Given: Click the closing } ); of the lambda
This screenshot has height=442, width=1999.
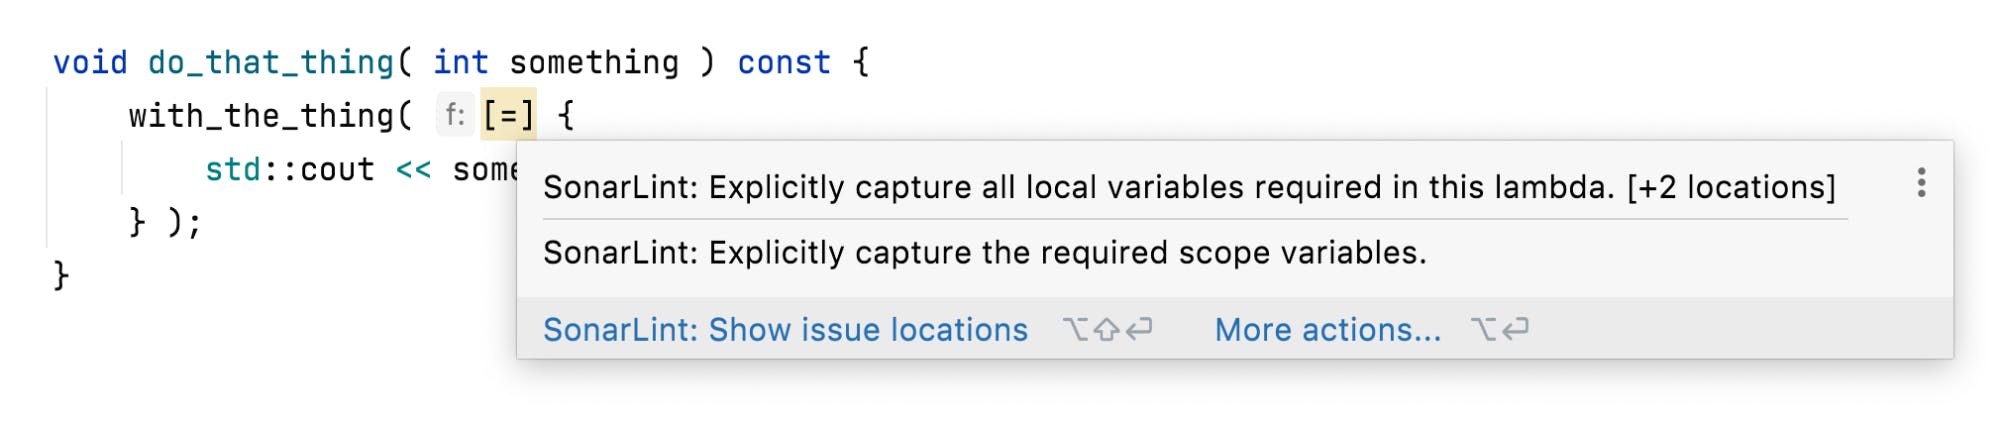Looking at the screenshot, I should coord(165,222).
